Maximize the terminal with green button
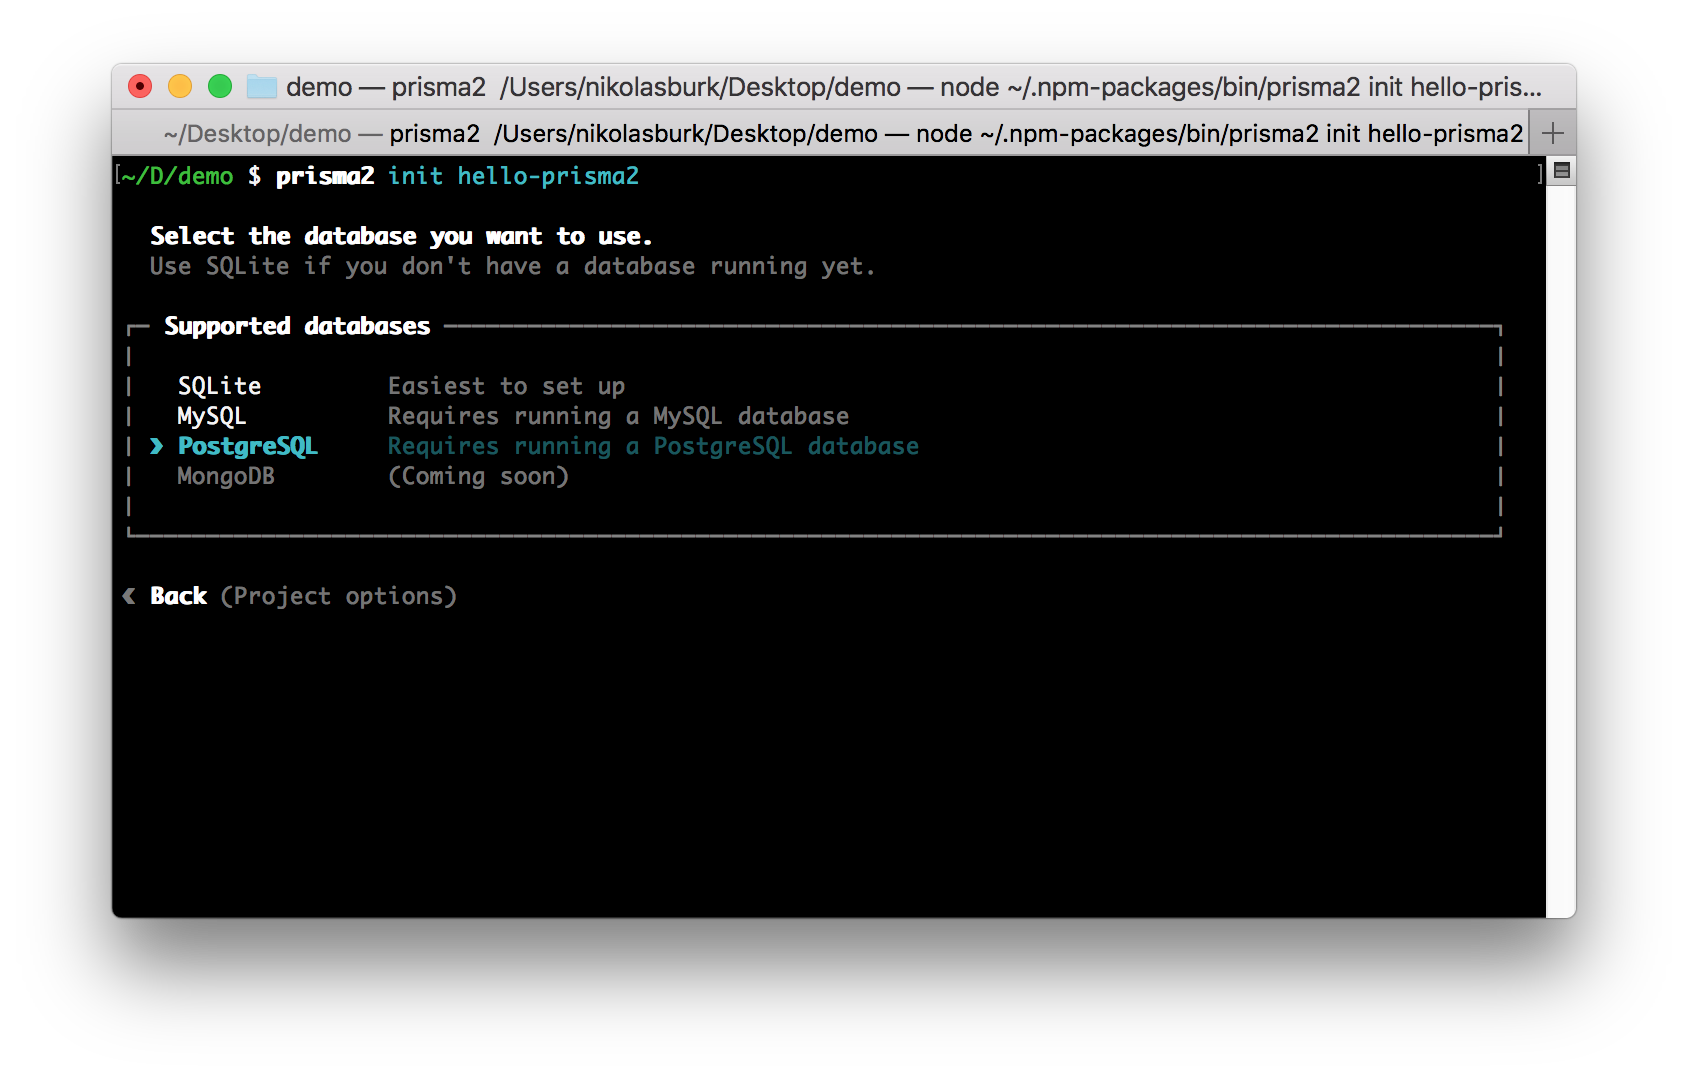The image size is (1688, 1078). click(x=220, y=87)
